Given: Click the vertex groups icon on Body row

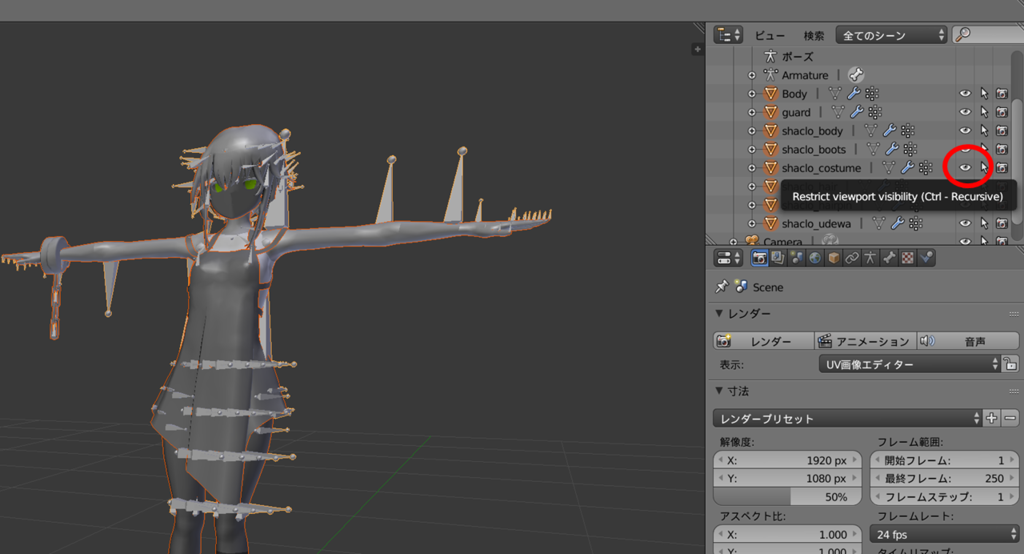Looking at the screenshot, I should (872, 93).
